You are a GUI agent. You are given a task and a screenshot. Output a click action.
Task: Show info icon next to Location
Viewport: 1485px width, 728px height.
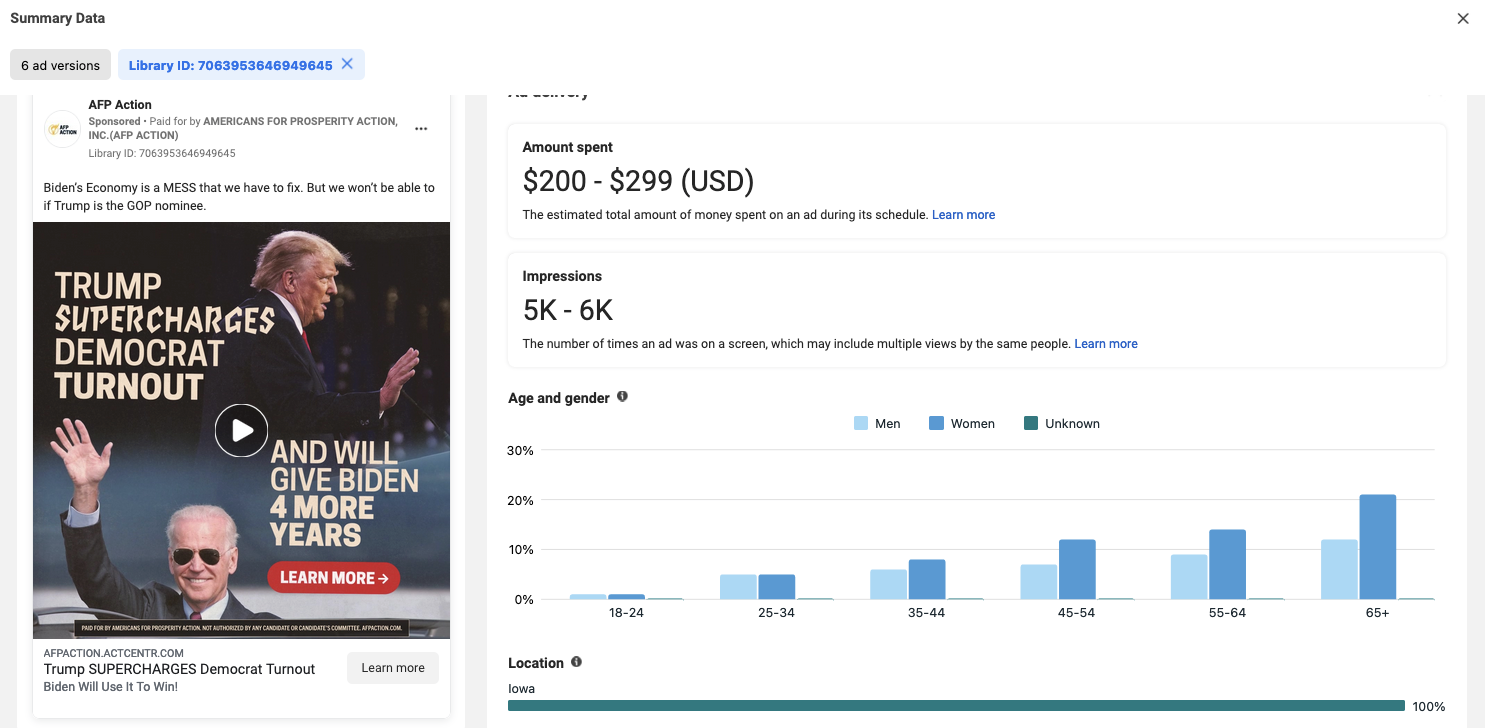click(576, 662)
